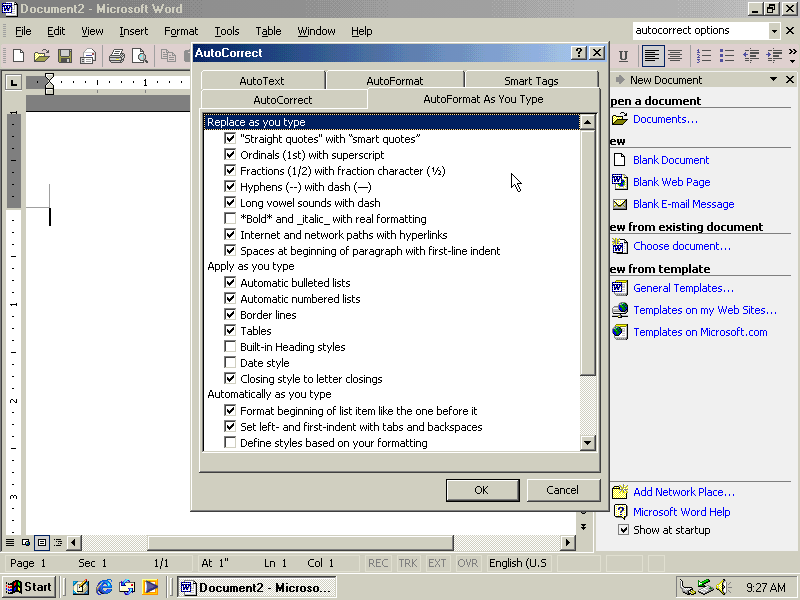Switch to the AutoFormat tab
The height and width of the screenshot is (600, 800).
click(x=395, y=81)
